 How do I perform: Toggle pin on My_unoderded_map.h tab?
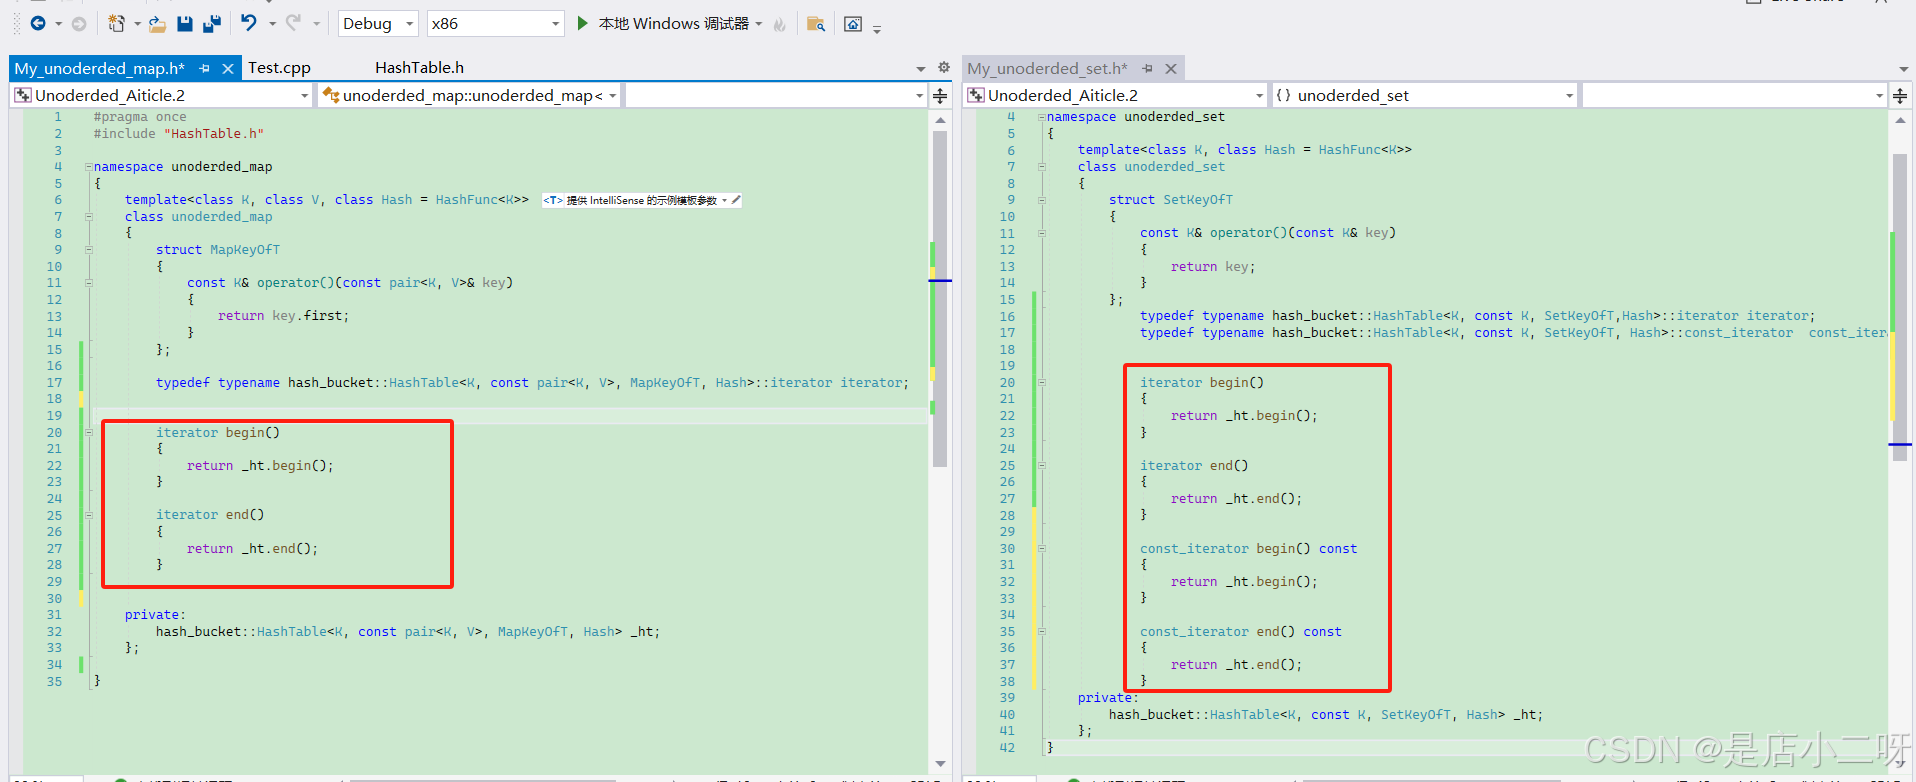(205, 68)
